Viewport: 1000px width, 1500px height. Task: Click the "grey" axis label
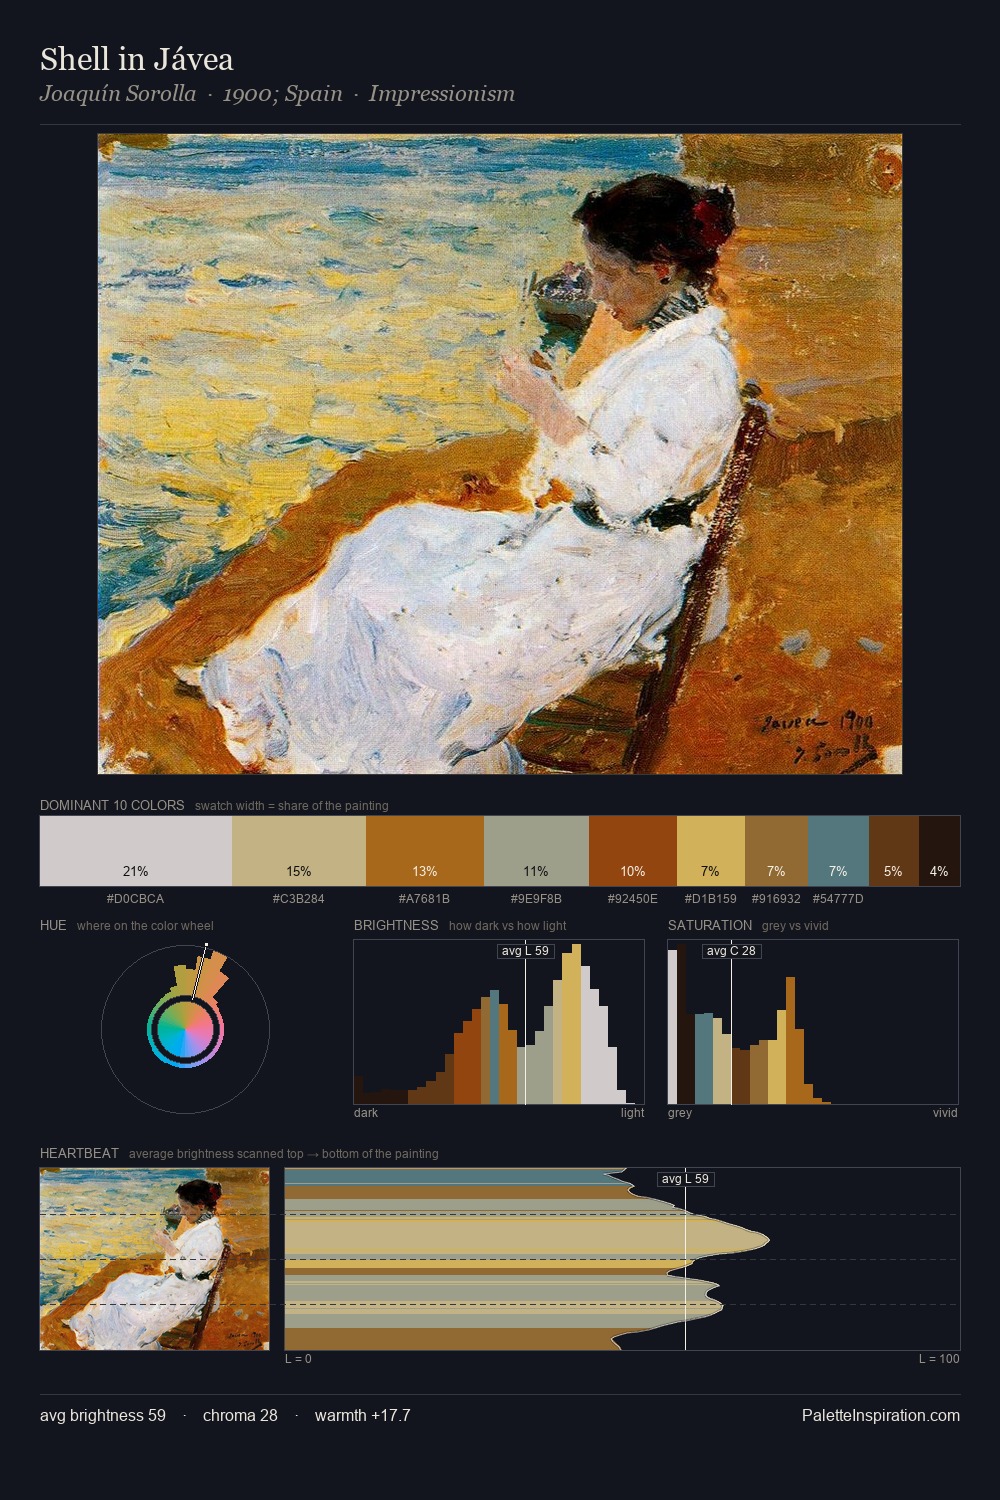[680, 1113]
